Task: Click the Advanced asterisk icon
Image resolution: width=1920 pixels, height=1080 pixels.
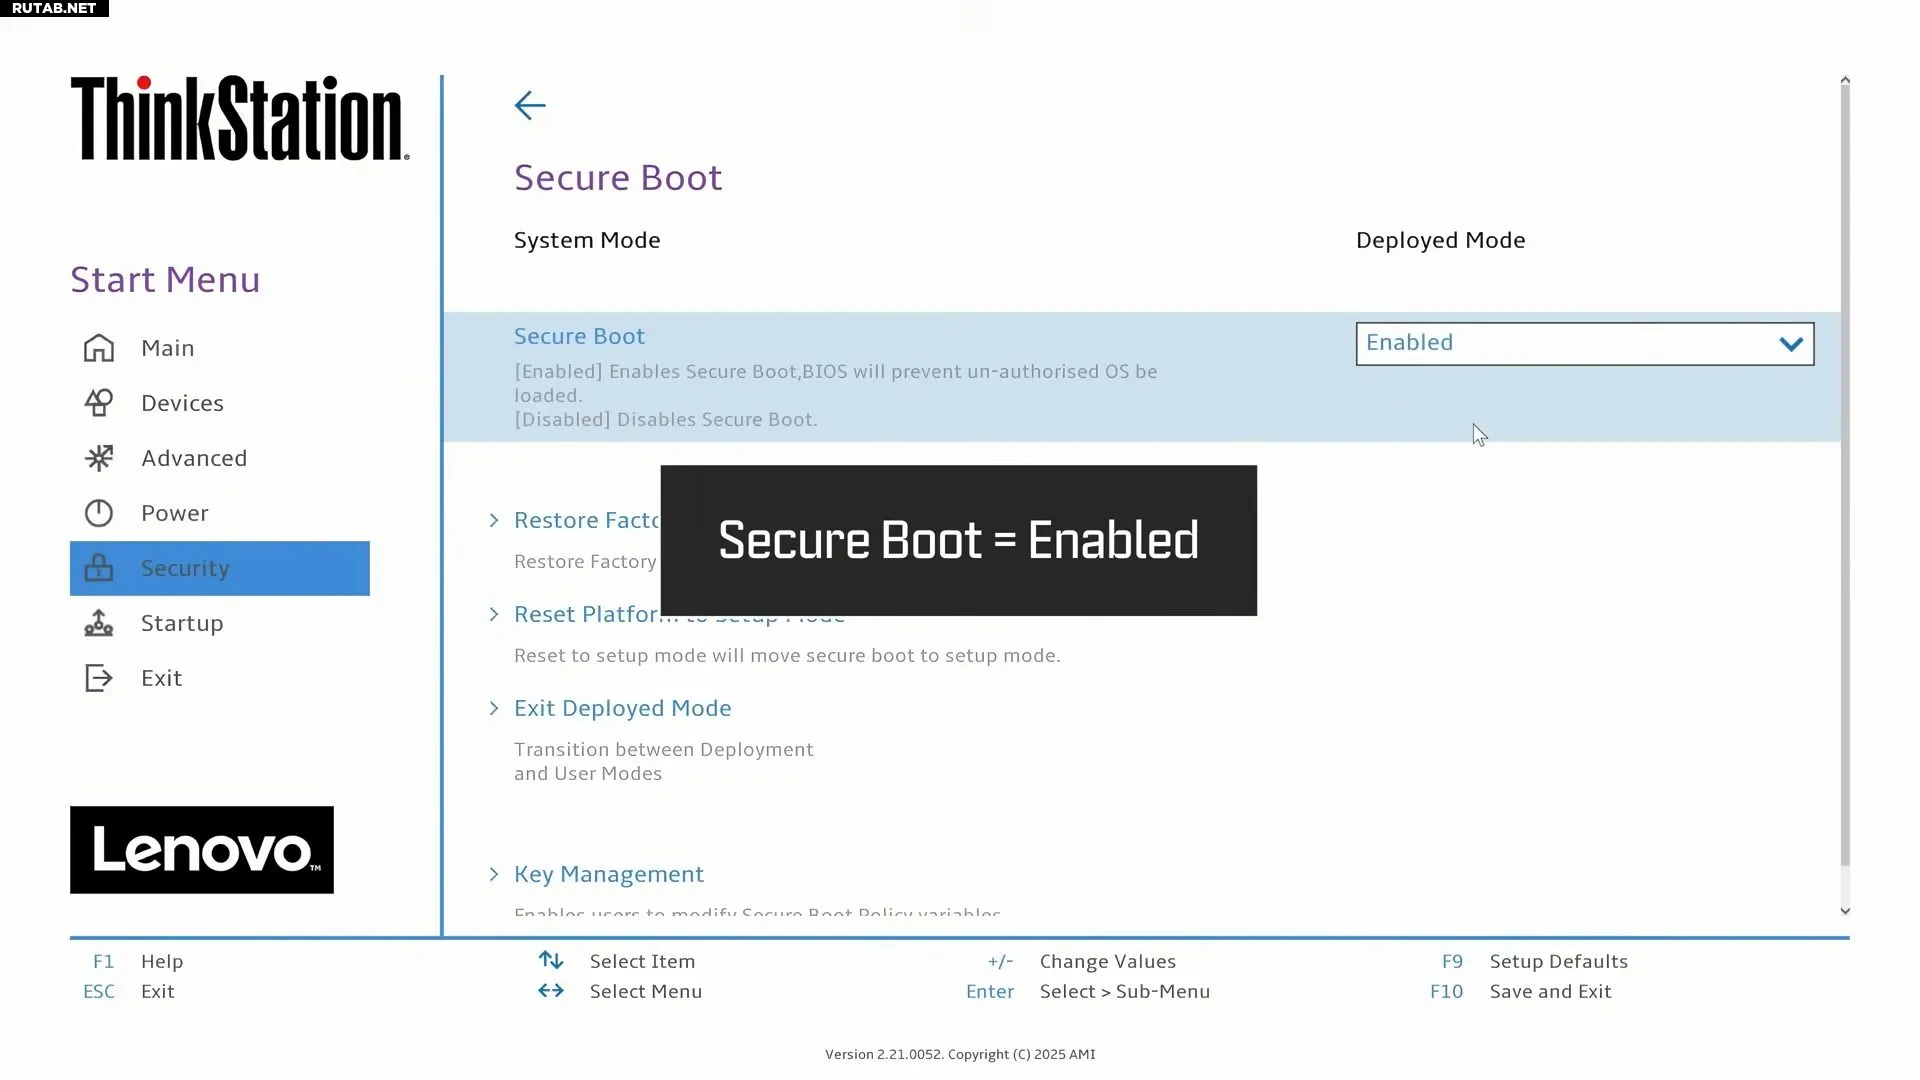Action: (x=99, y=458)
